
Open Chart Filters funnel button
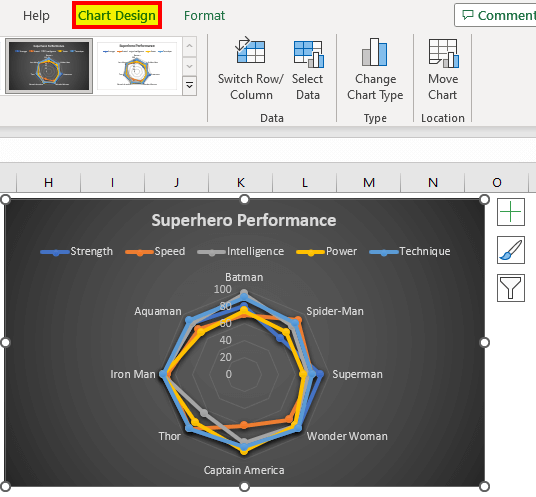click(x=511, y=288)
